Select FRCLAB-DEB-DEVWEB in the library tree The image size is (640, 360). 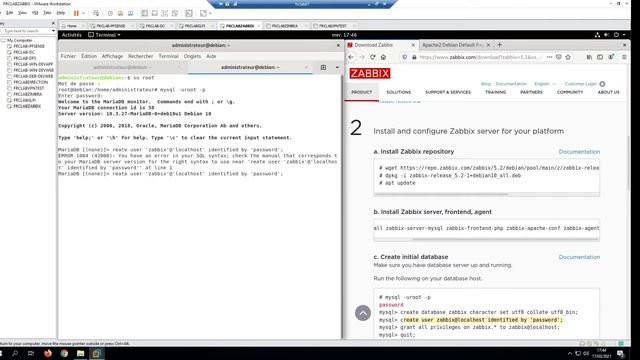[33, 76]
